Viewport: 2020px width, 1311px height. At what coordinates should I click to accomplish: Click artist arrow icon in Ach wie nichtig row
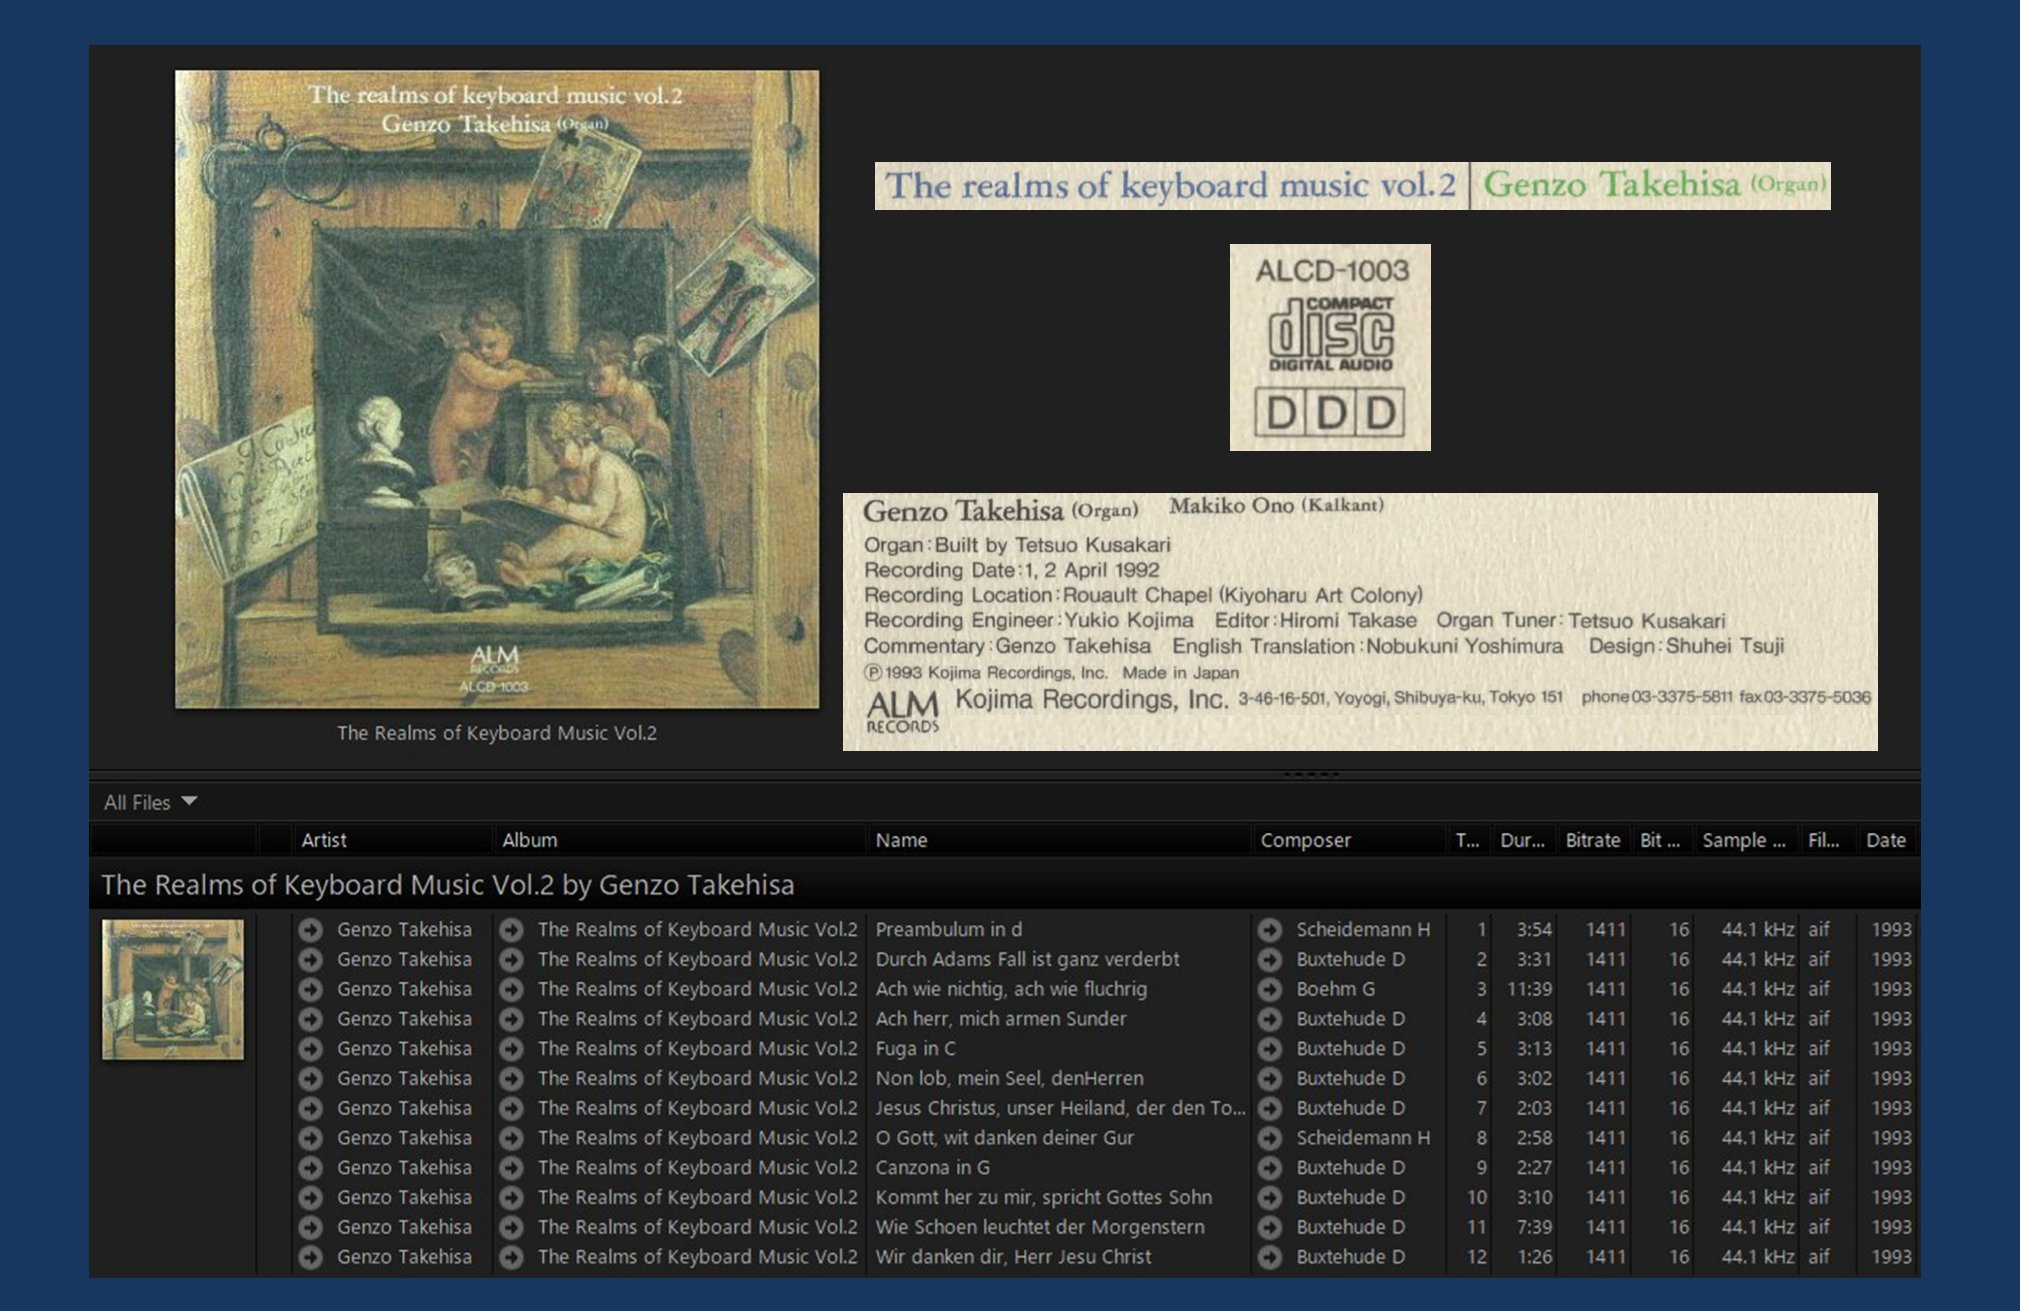(311, 989)
